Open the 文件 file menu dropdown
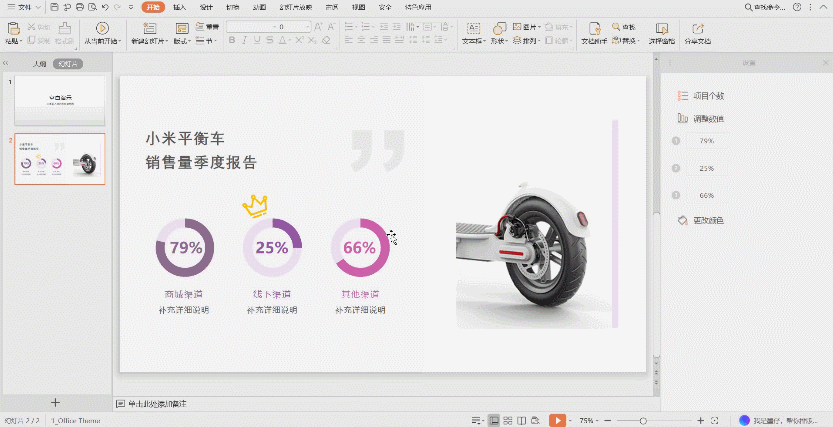This screenshot has width=833, height=427. pyautogui.click(x=23, y=7)
